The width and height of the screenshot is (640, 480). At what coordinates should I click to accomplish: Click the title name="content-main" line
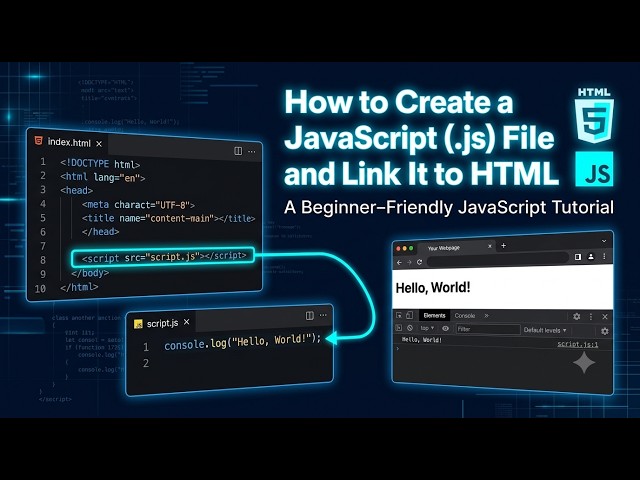(168, 218)
